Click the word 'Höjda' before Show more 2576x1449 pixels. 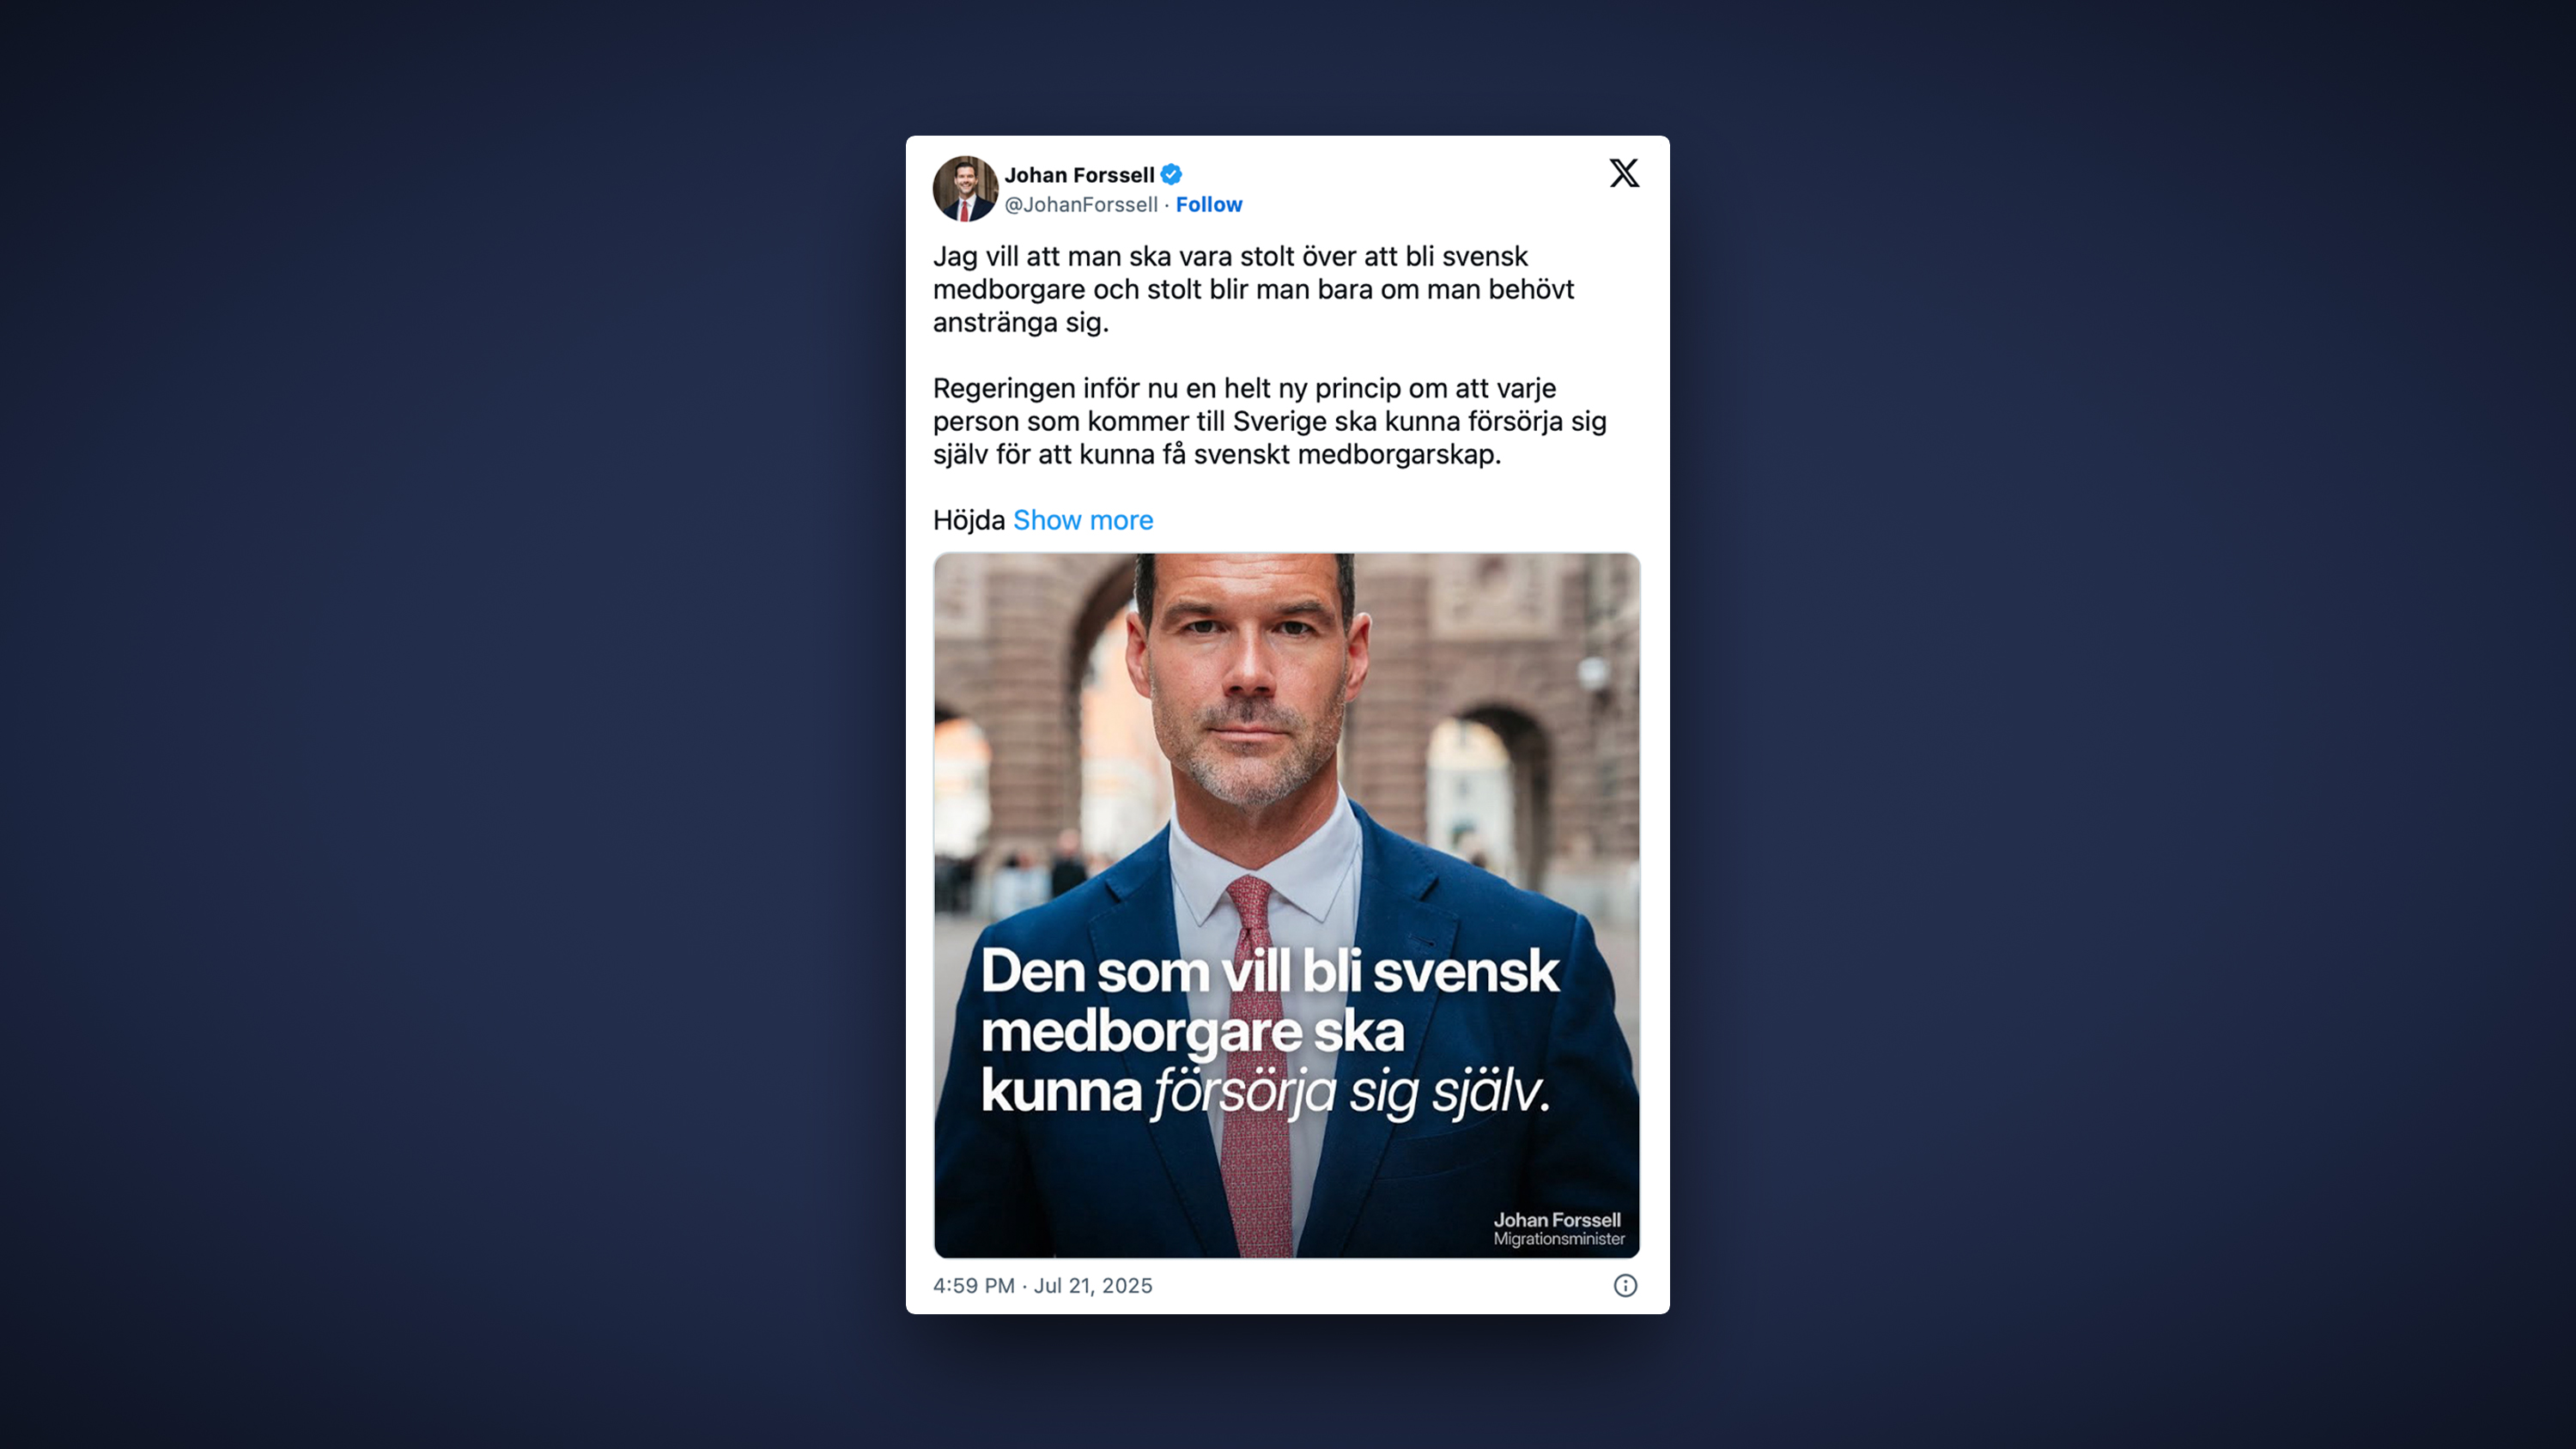click(968, 520)
